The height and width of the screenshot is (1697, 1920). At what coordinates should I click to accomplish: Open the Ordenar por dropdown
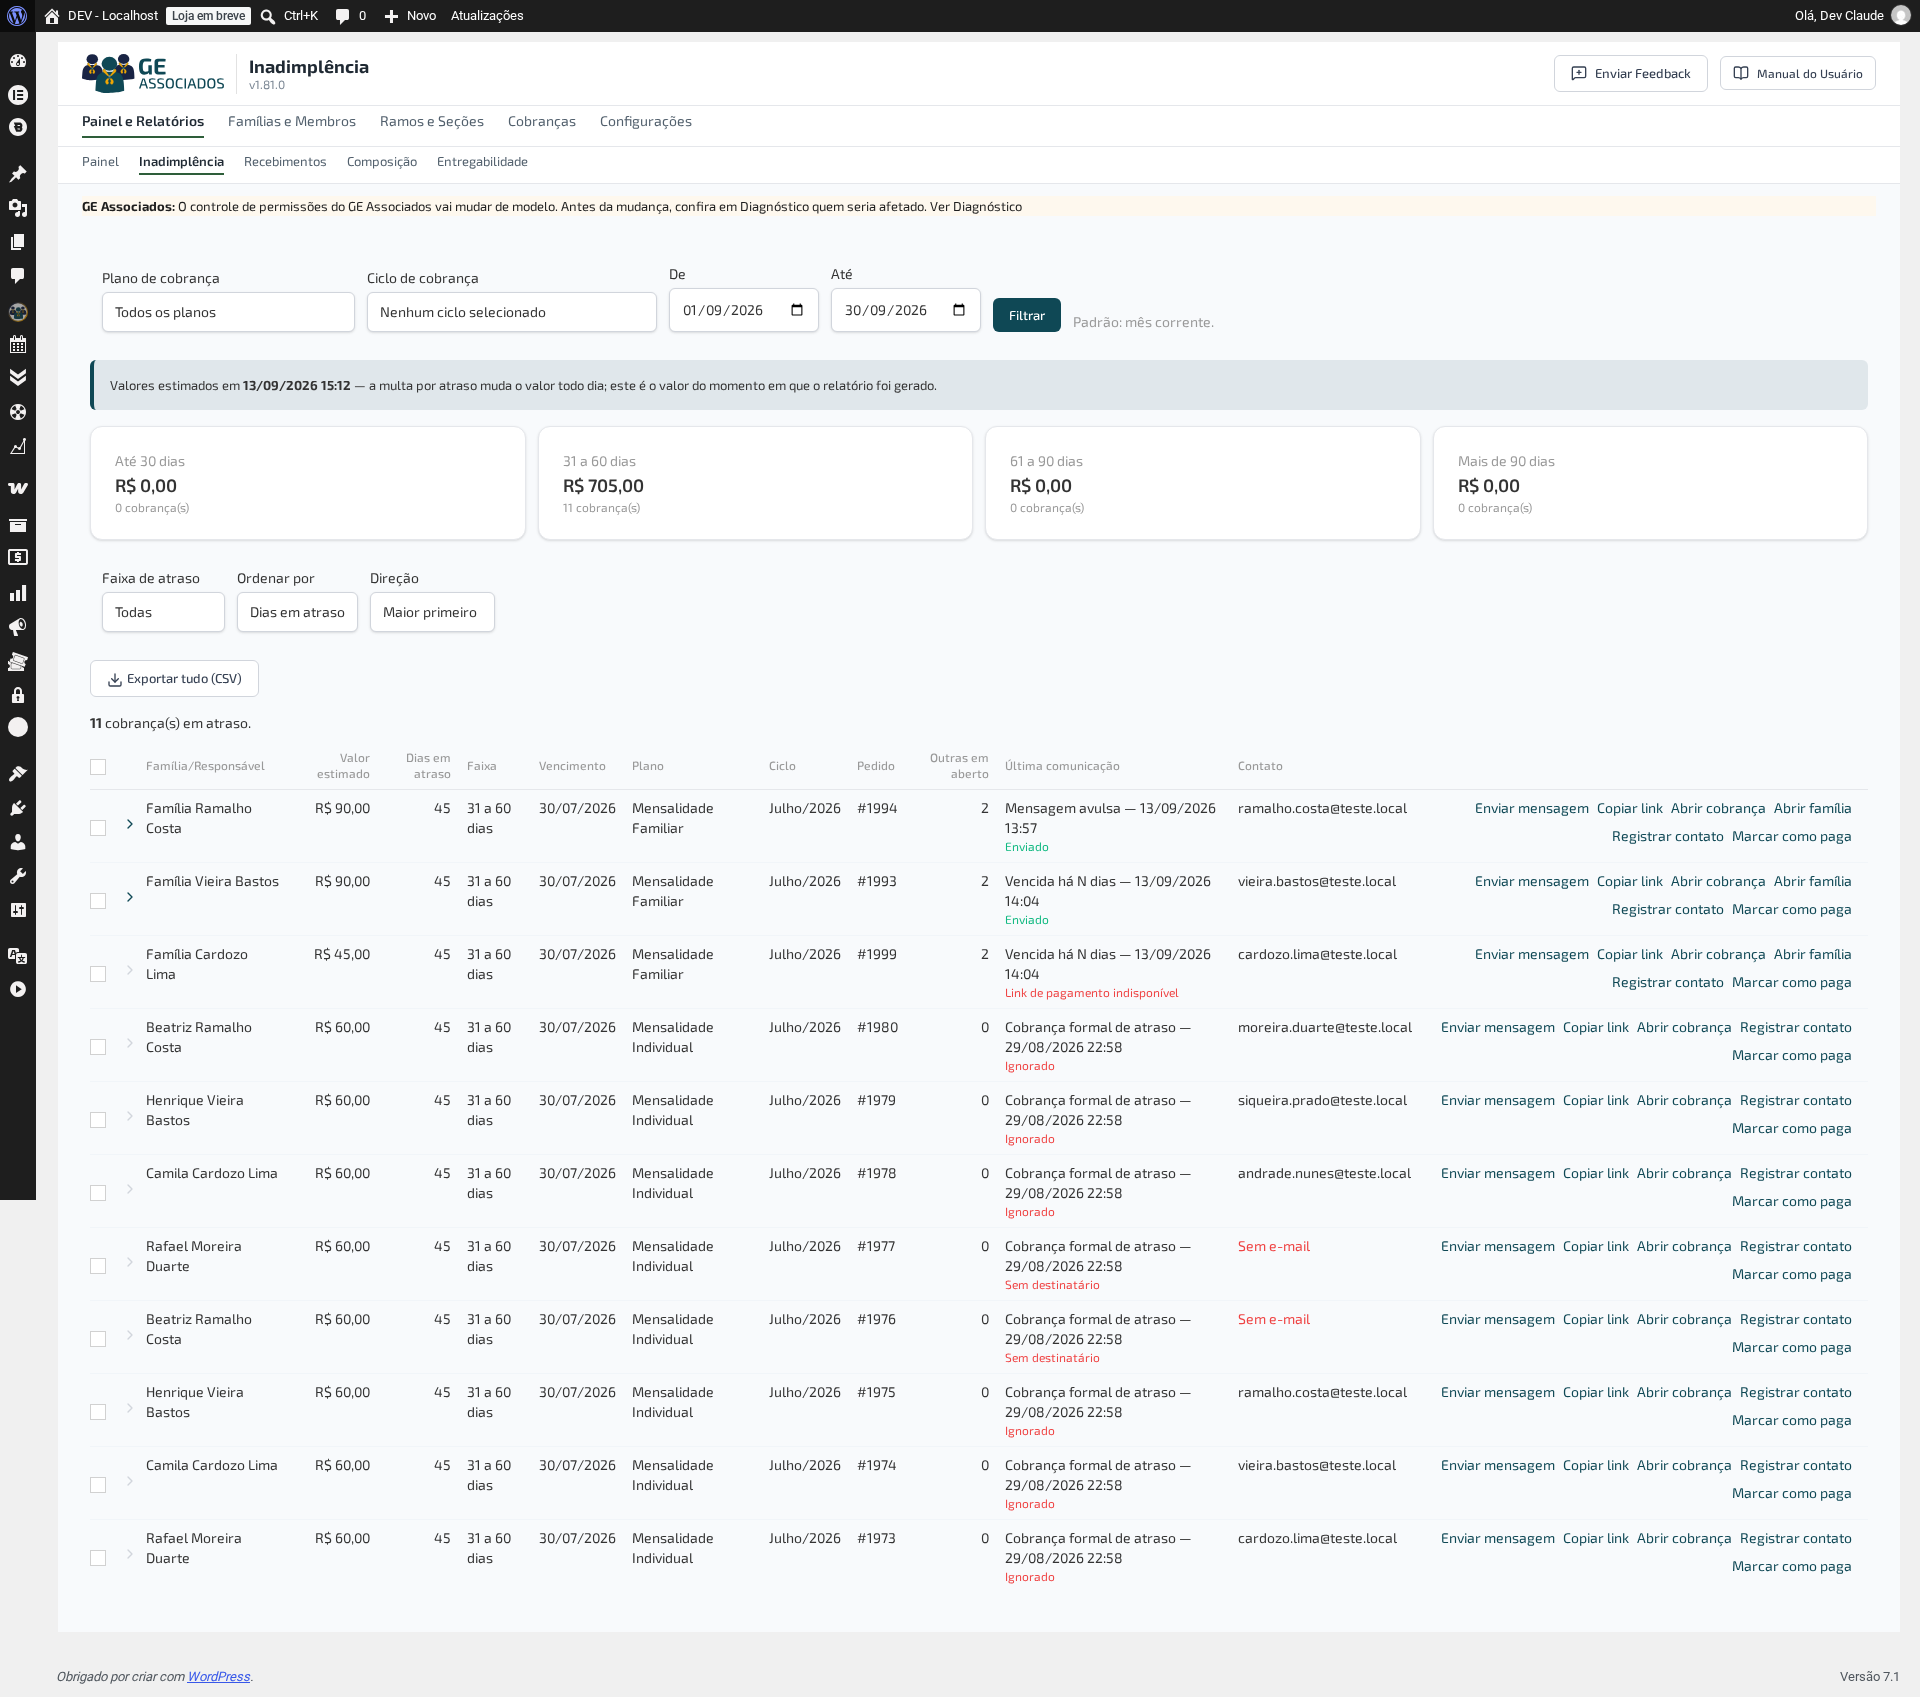tap(297, 612)
